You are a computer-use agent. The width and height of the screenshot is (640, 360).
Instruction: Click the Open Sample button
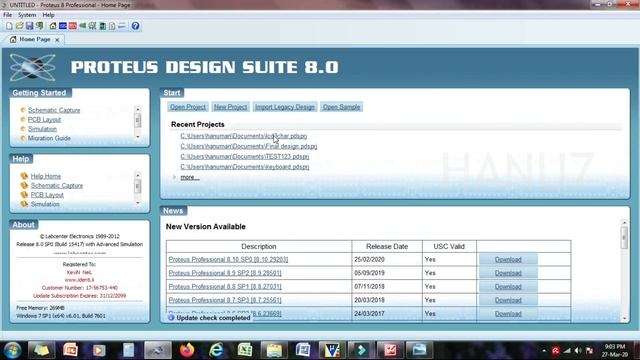[x=341, y=107]
